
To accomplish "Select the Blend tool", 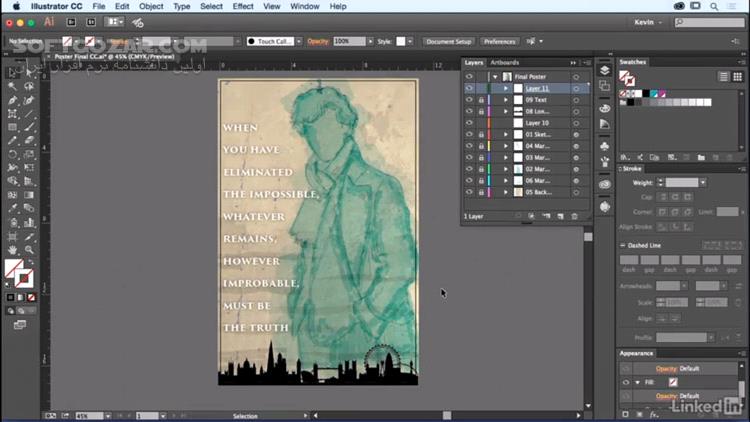I will point(29,208).
